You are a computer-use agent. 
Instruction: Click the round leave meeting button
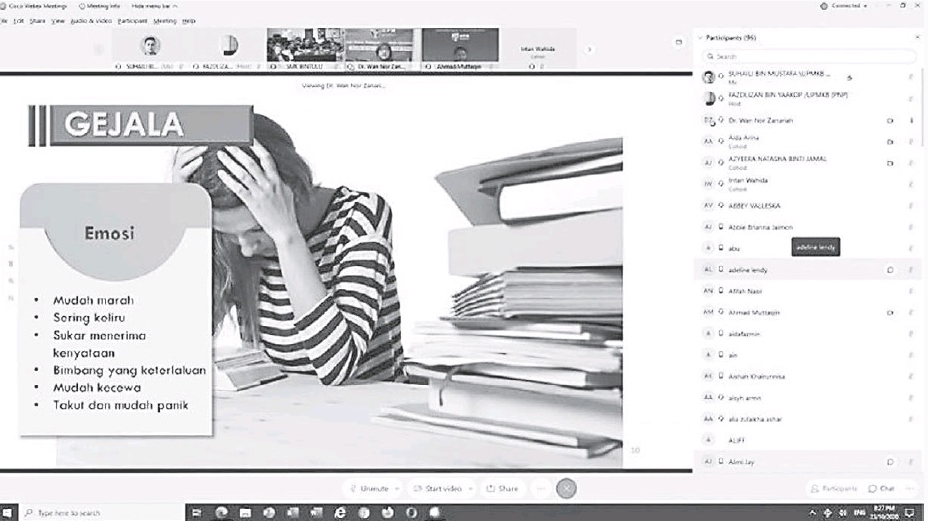[x=566, y=488]
